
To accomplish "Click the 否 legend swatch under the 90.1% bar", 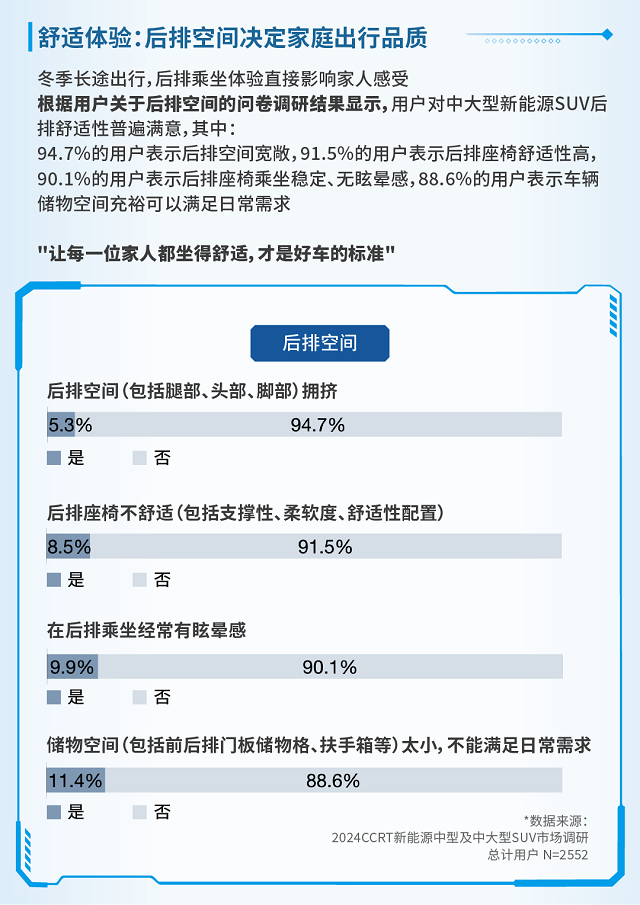I will [140, 697].
